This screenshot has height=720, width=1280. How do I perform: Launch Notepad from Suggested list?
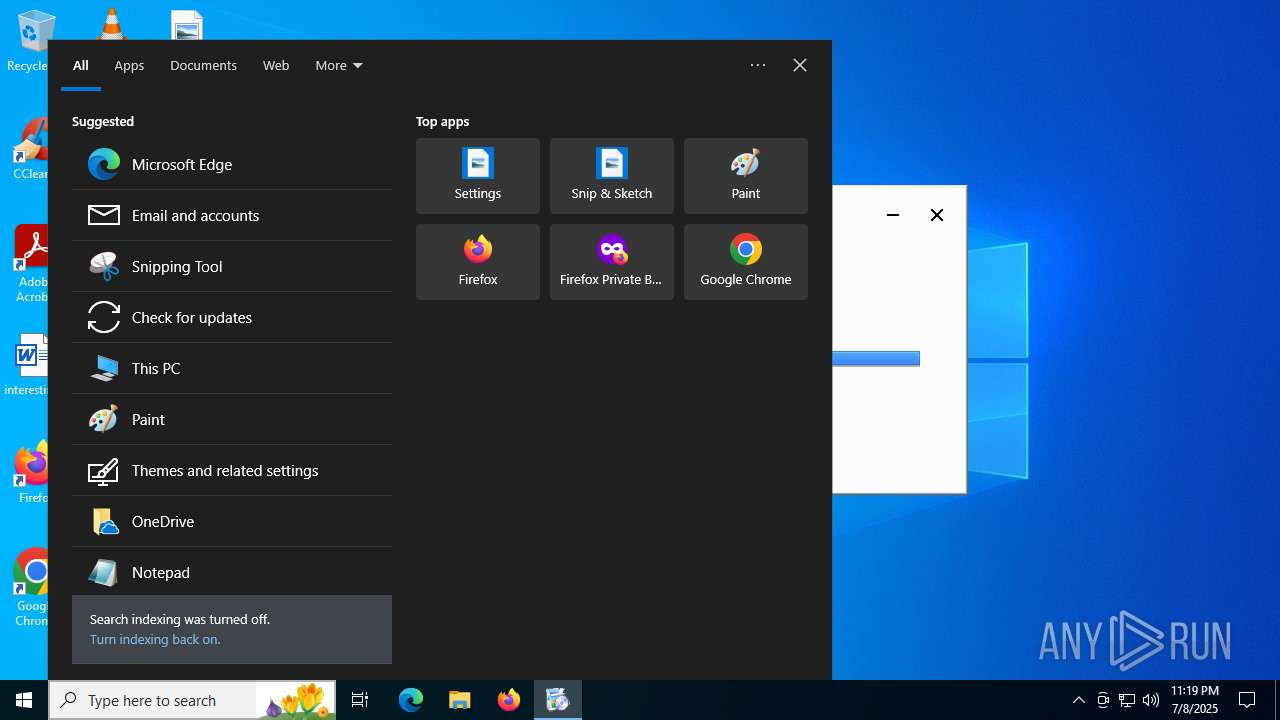click(x=232, y=572)
